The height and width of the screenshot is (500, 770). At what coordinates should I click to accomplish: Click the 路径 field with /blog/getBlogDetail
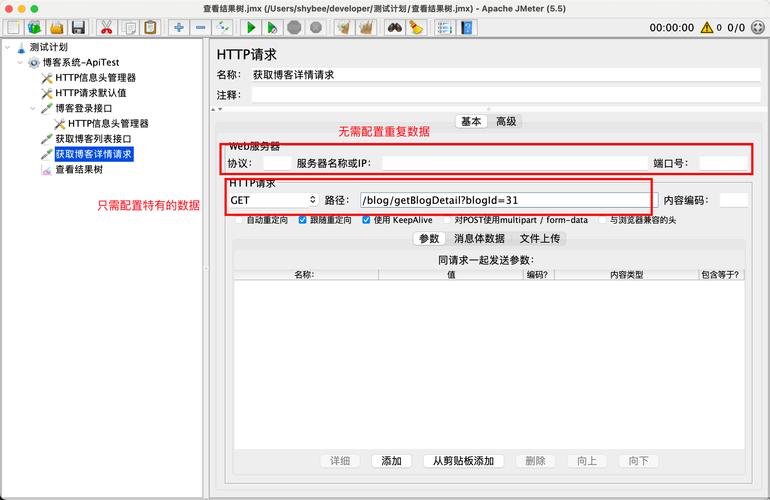point(509,200)
